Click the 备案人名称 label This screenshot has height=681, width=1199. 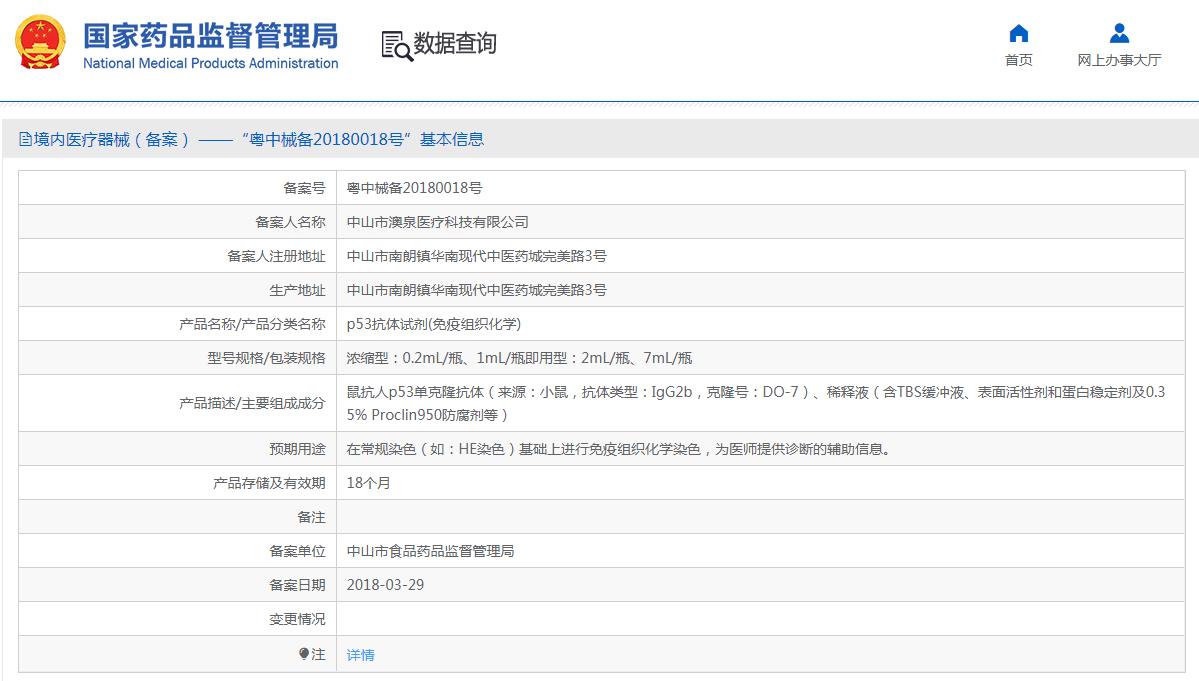coord(291,222)
